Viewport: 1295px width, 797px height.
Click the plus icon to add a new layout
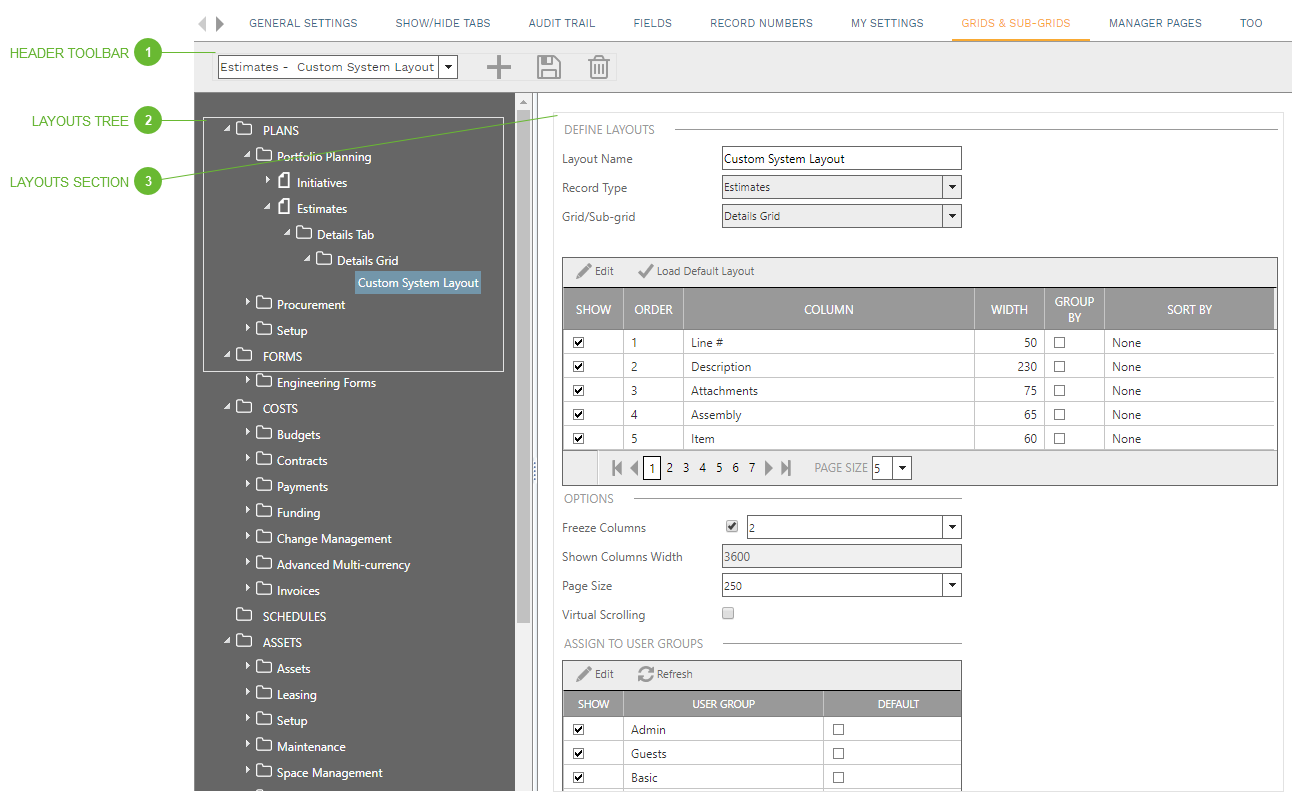point(498,66)
